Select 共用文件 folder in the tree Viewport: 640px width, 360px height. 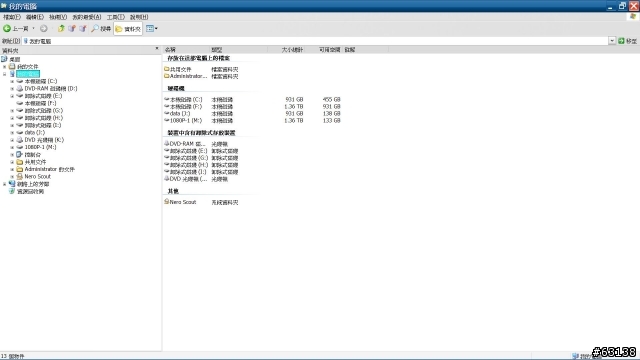tap(35, 162)
